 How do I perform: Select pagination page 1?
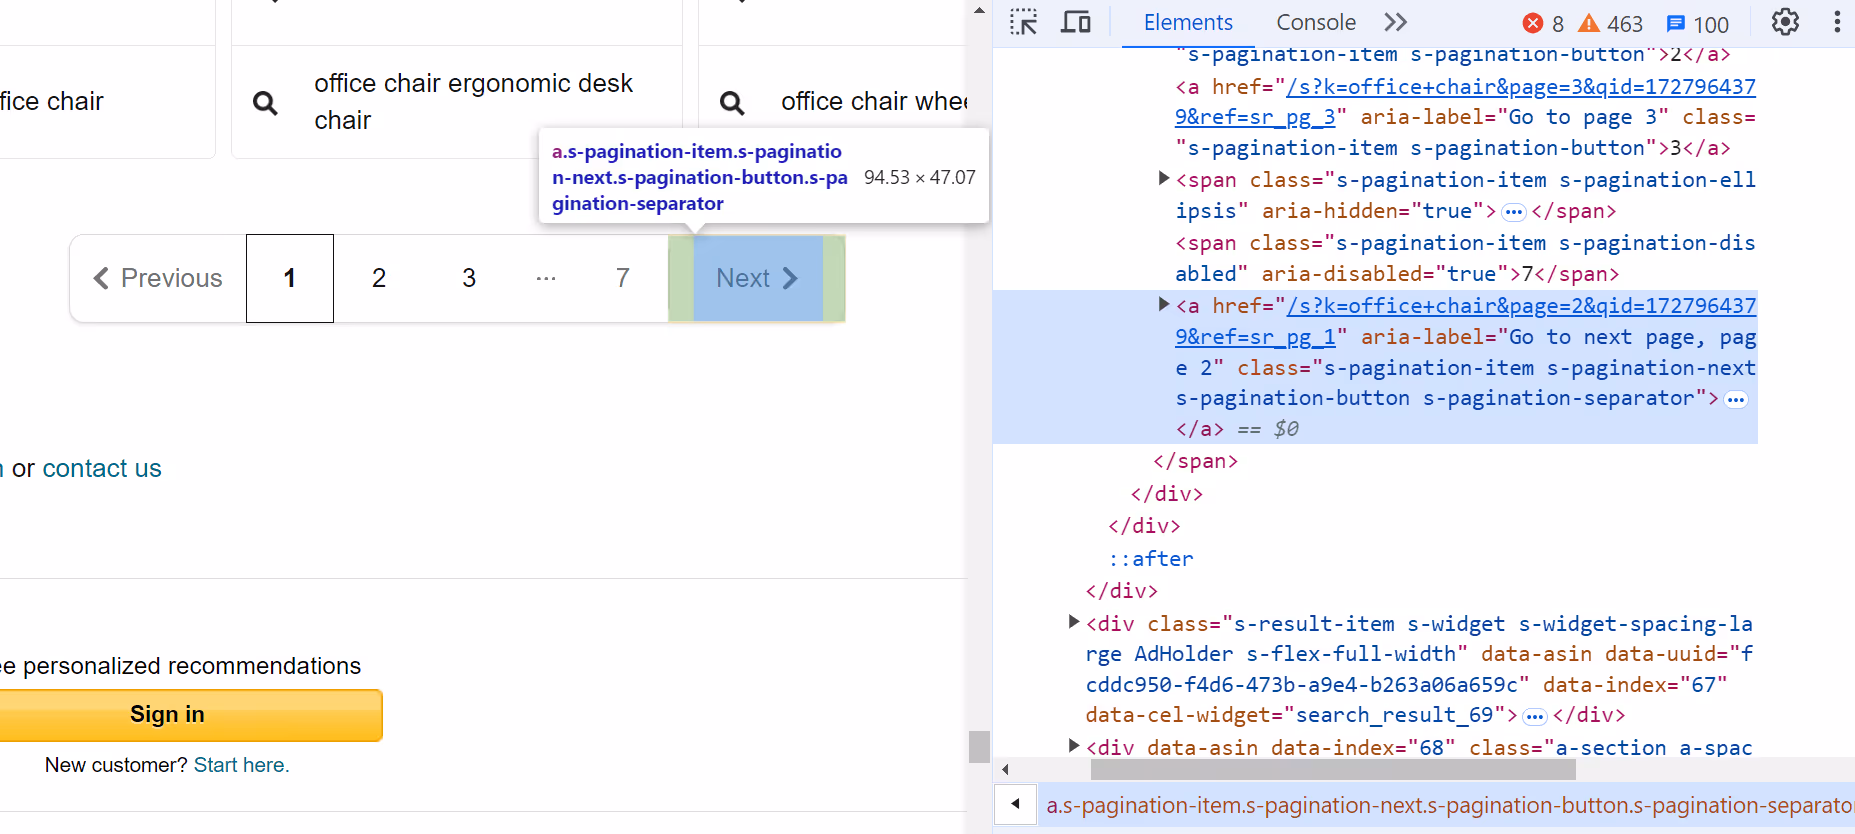pyautogui.click(x=290, y=278)
